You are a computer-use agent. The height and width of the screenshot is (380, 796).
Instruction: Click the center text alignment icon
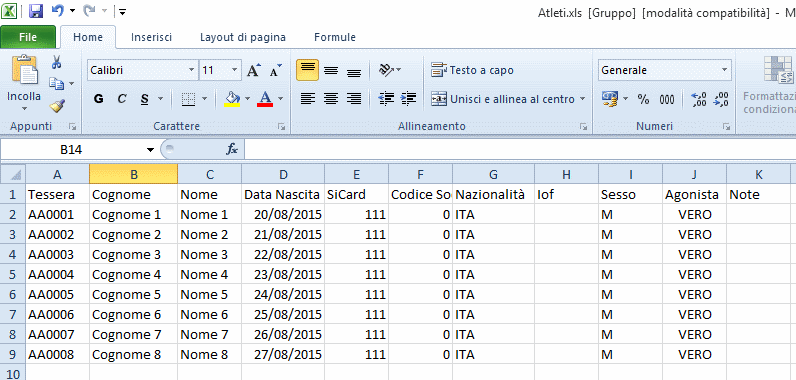(x=331, y=98)
